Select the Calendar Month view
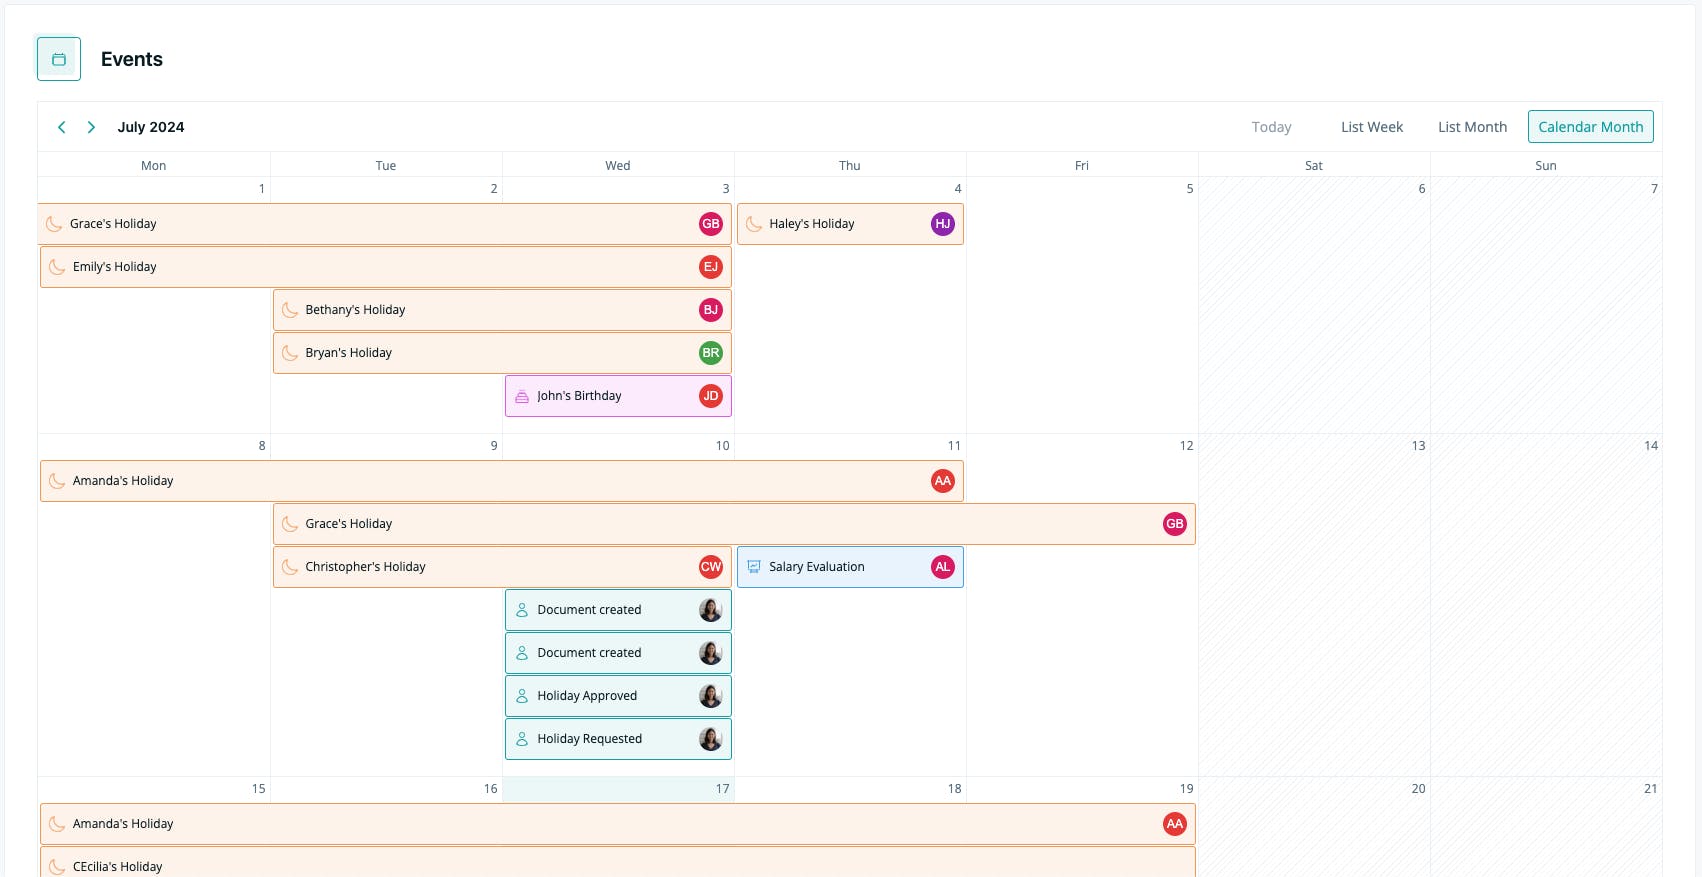1702x877 pixels. point(1591,127)
